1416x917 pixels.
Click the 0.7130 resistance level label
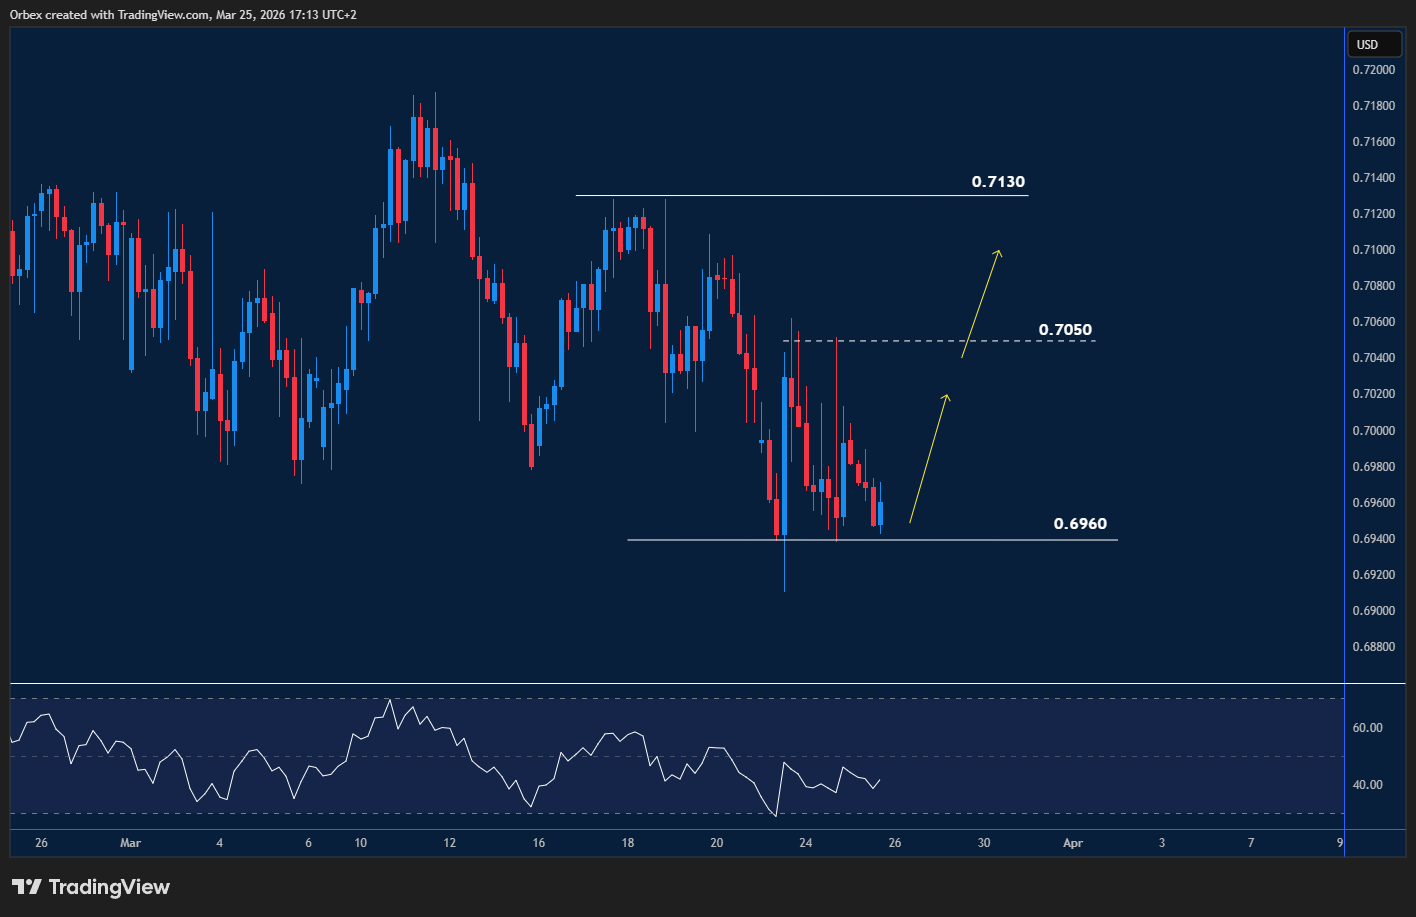(997, 181)
